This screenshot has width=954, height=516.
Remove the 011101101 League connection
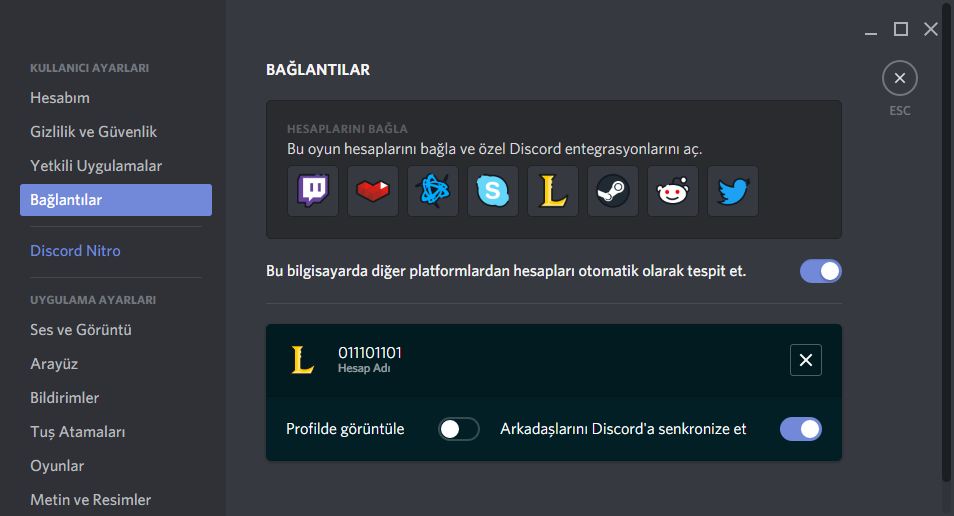[x=806, y=360]
